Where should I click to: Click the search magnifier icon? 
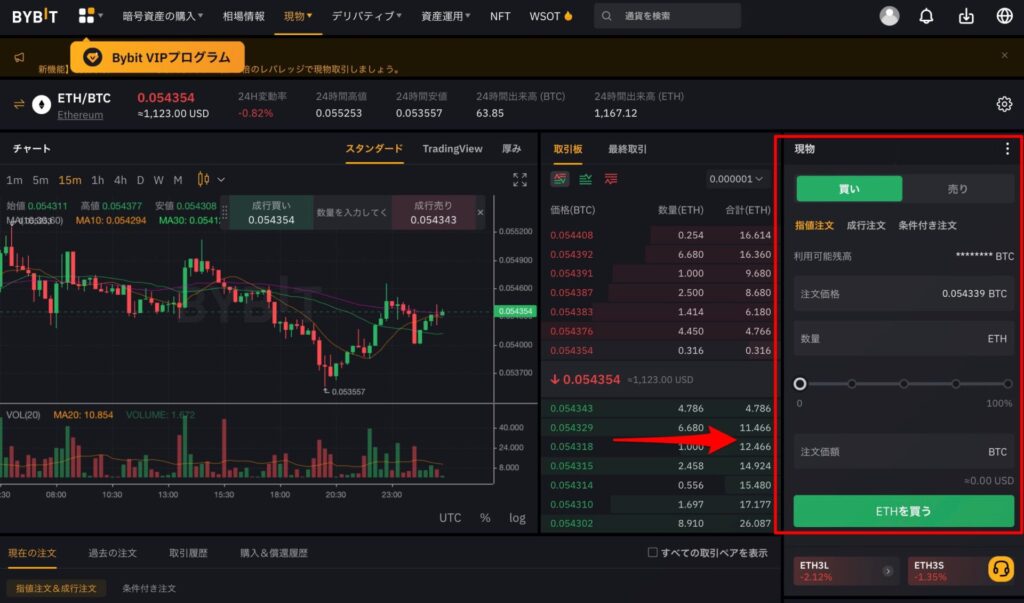pyautogui.click(x=607, y=16)
